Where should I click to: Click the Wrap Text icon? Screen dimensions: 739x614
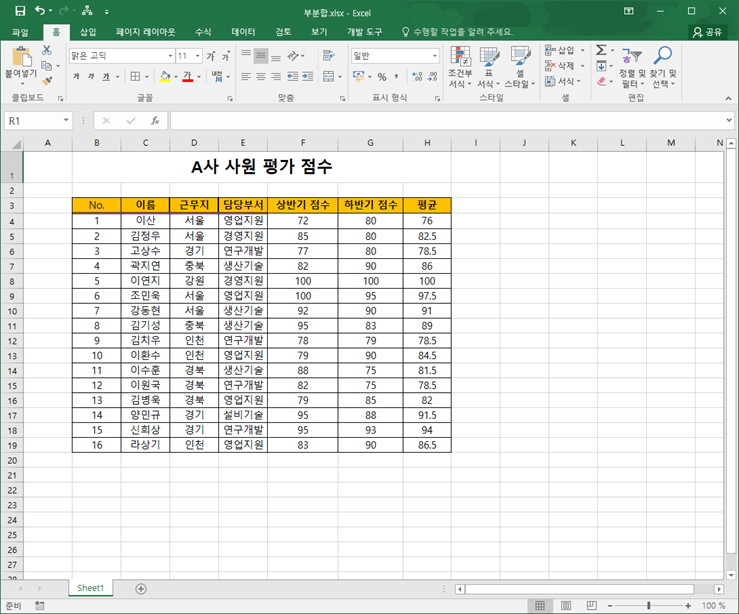[x=328, y=56]
